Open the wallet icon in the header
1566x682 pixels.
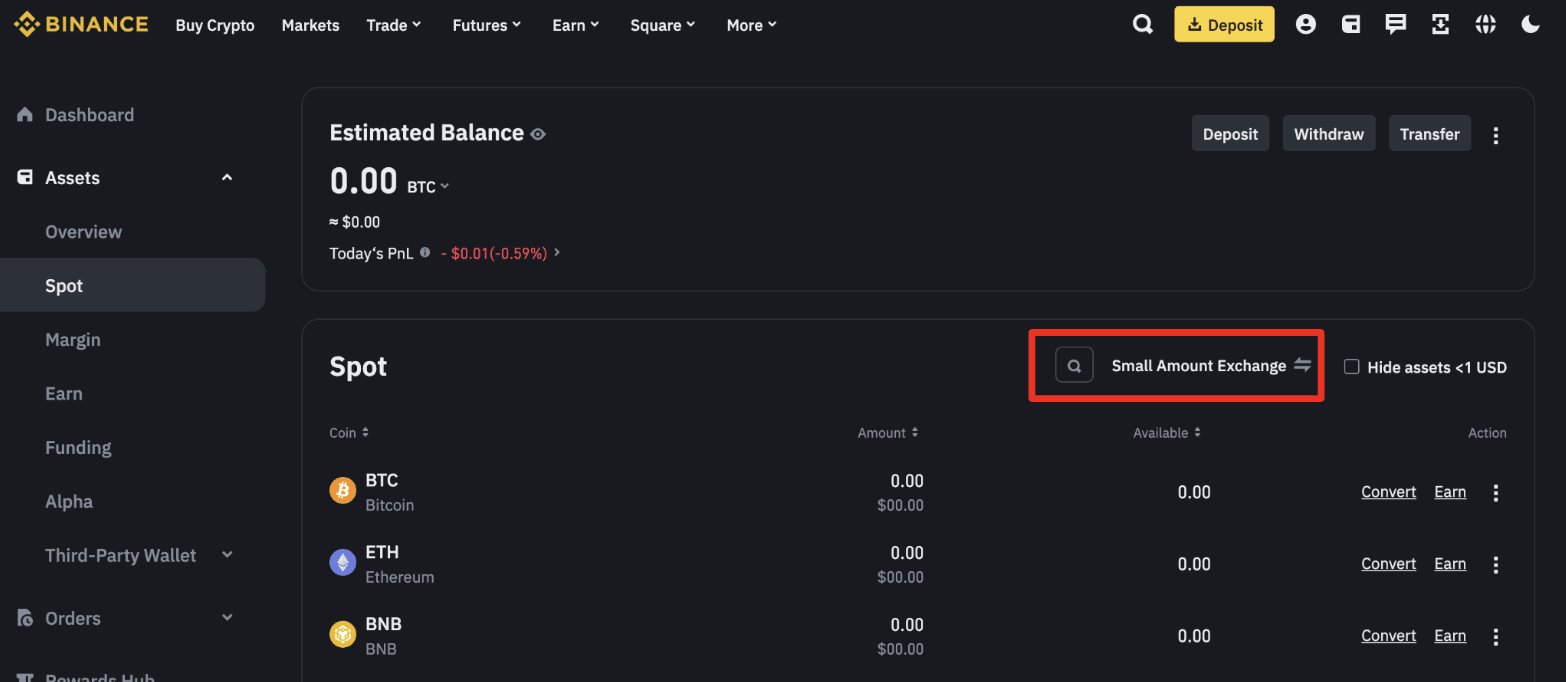(x=1350, y=25)
